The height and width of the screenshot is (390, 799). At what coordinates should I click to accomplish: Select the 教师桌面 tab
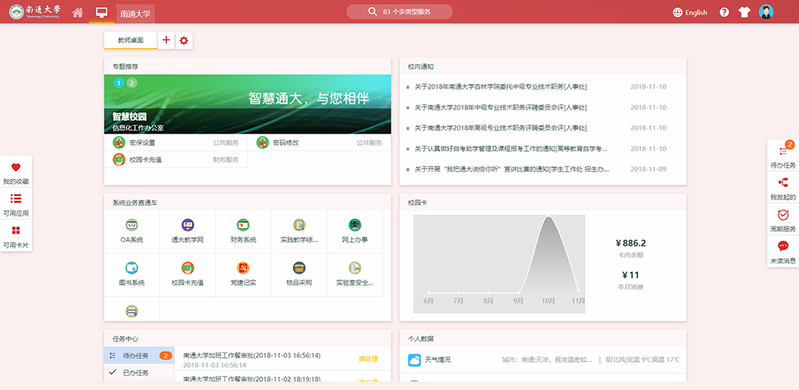(130, 40)
